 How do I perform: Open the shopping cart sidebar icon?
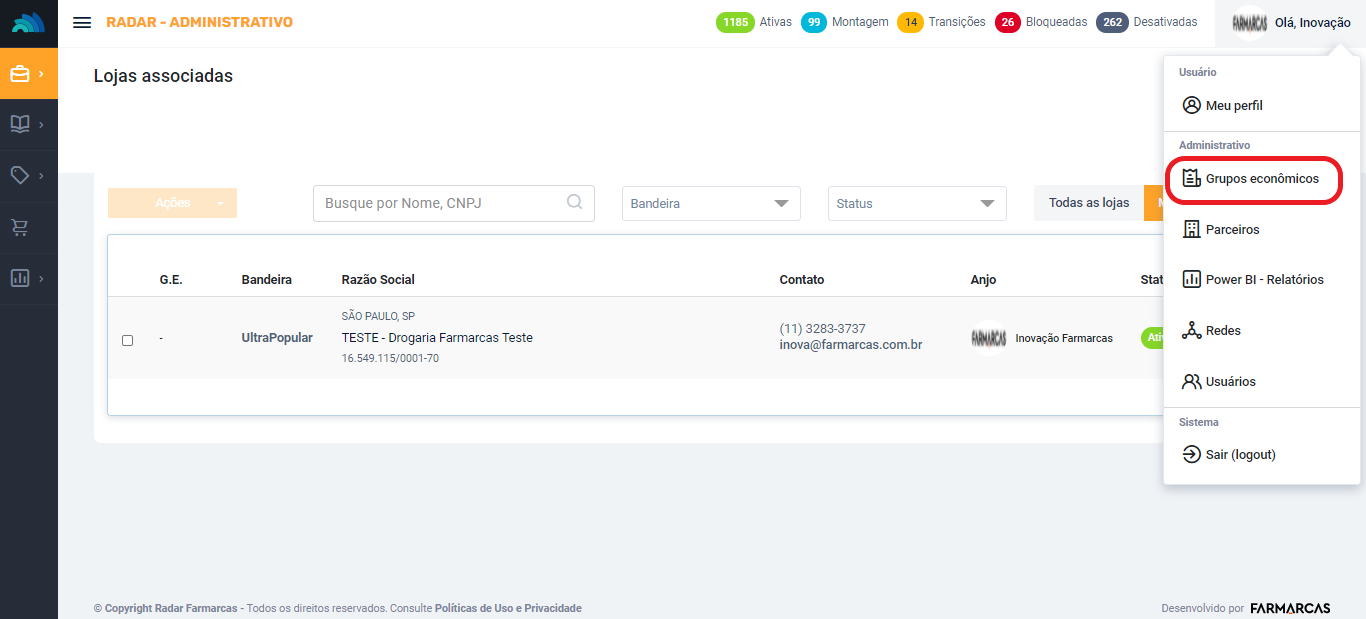click(20, 228)
